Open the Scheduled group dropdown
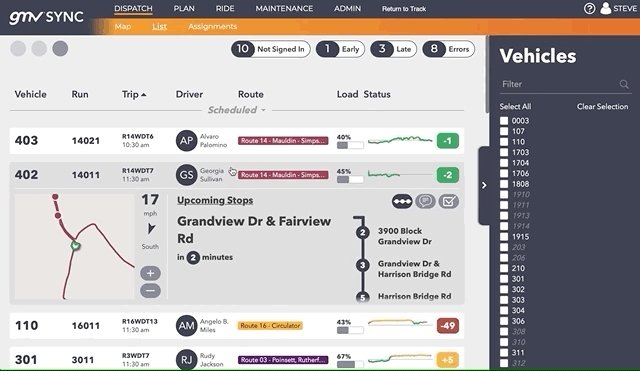The image size is (640, 371). click(237, 110)
